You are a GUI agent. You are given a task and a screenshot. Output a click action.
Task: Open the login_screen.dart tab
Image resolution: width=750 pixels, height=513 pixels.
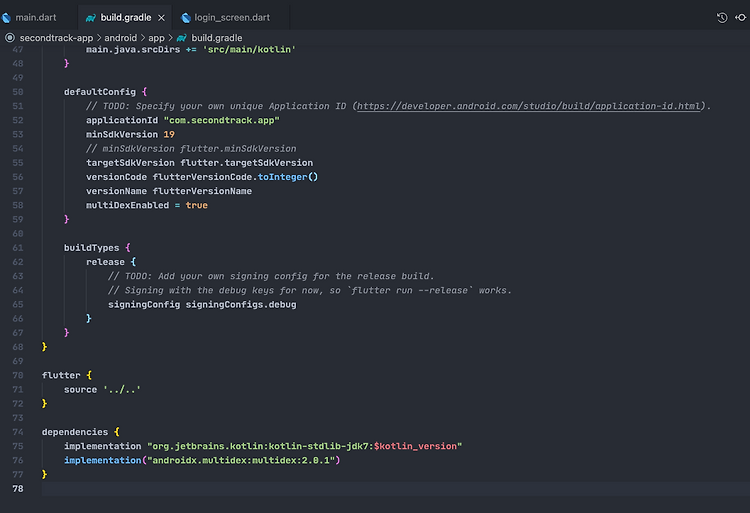[232, 18]
